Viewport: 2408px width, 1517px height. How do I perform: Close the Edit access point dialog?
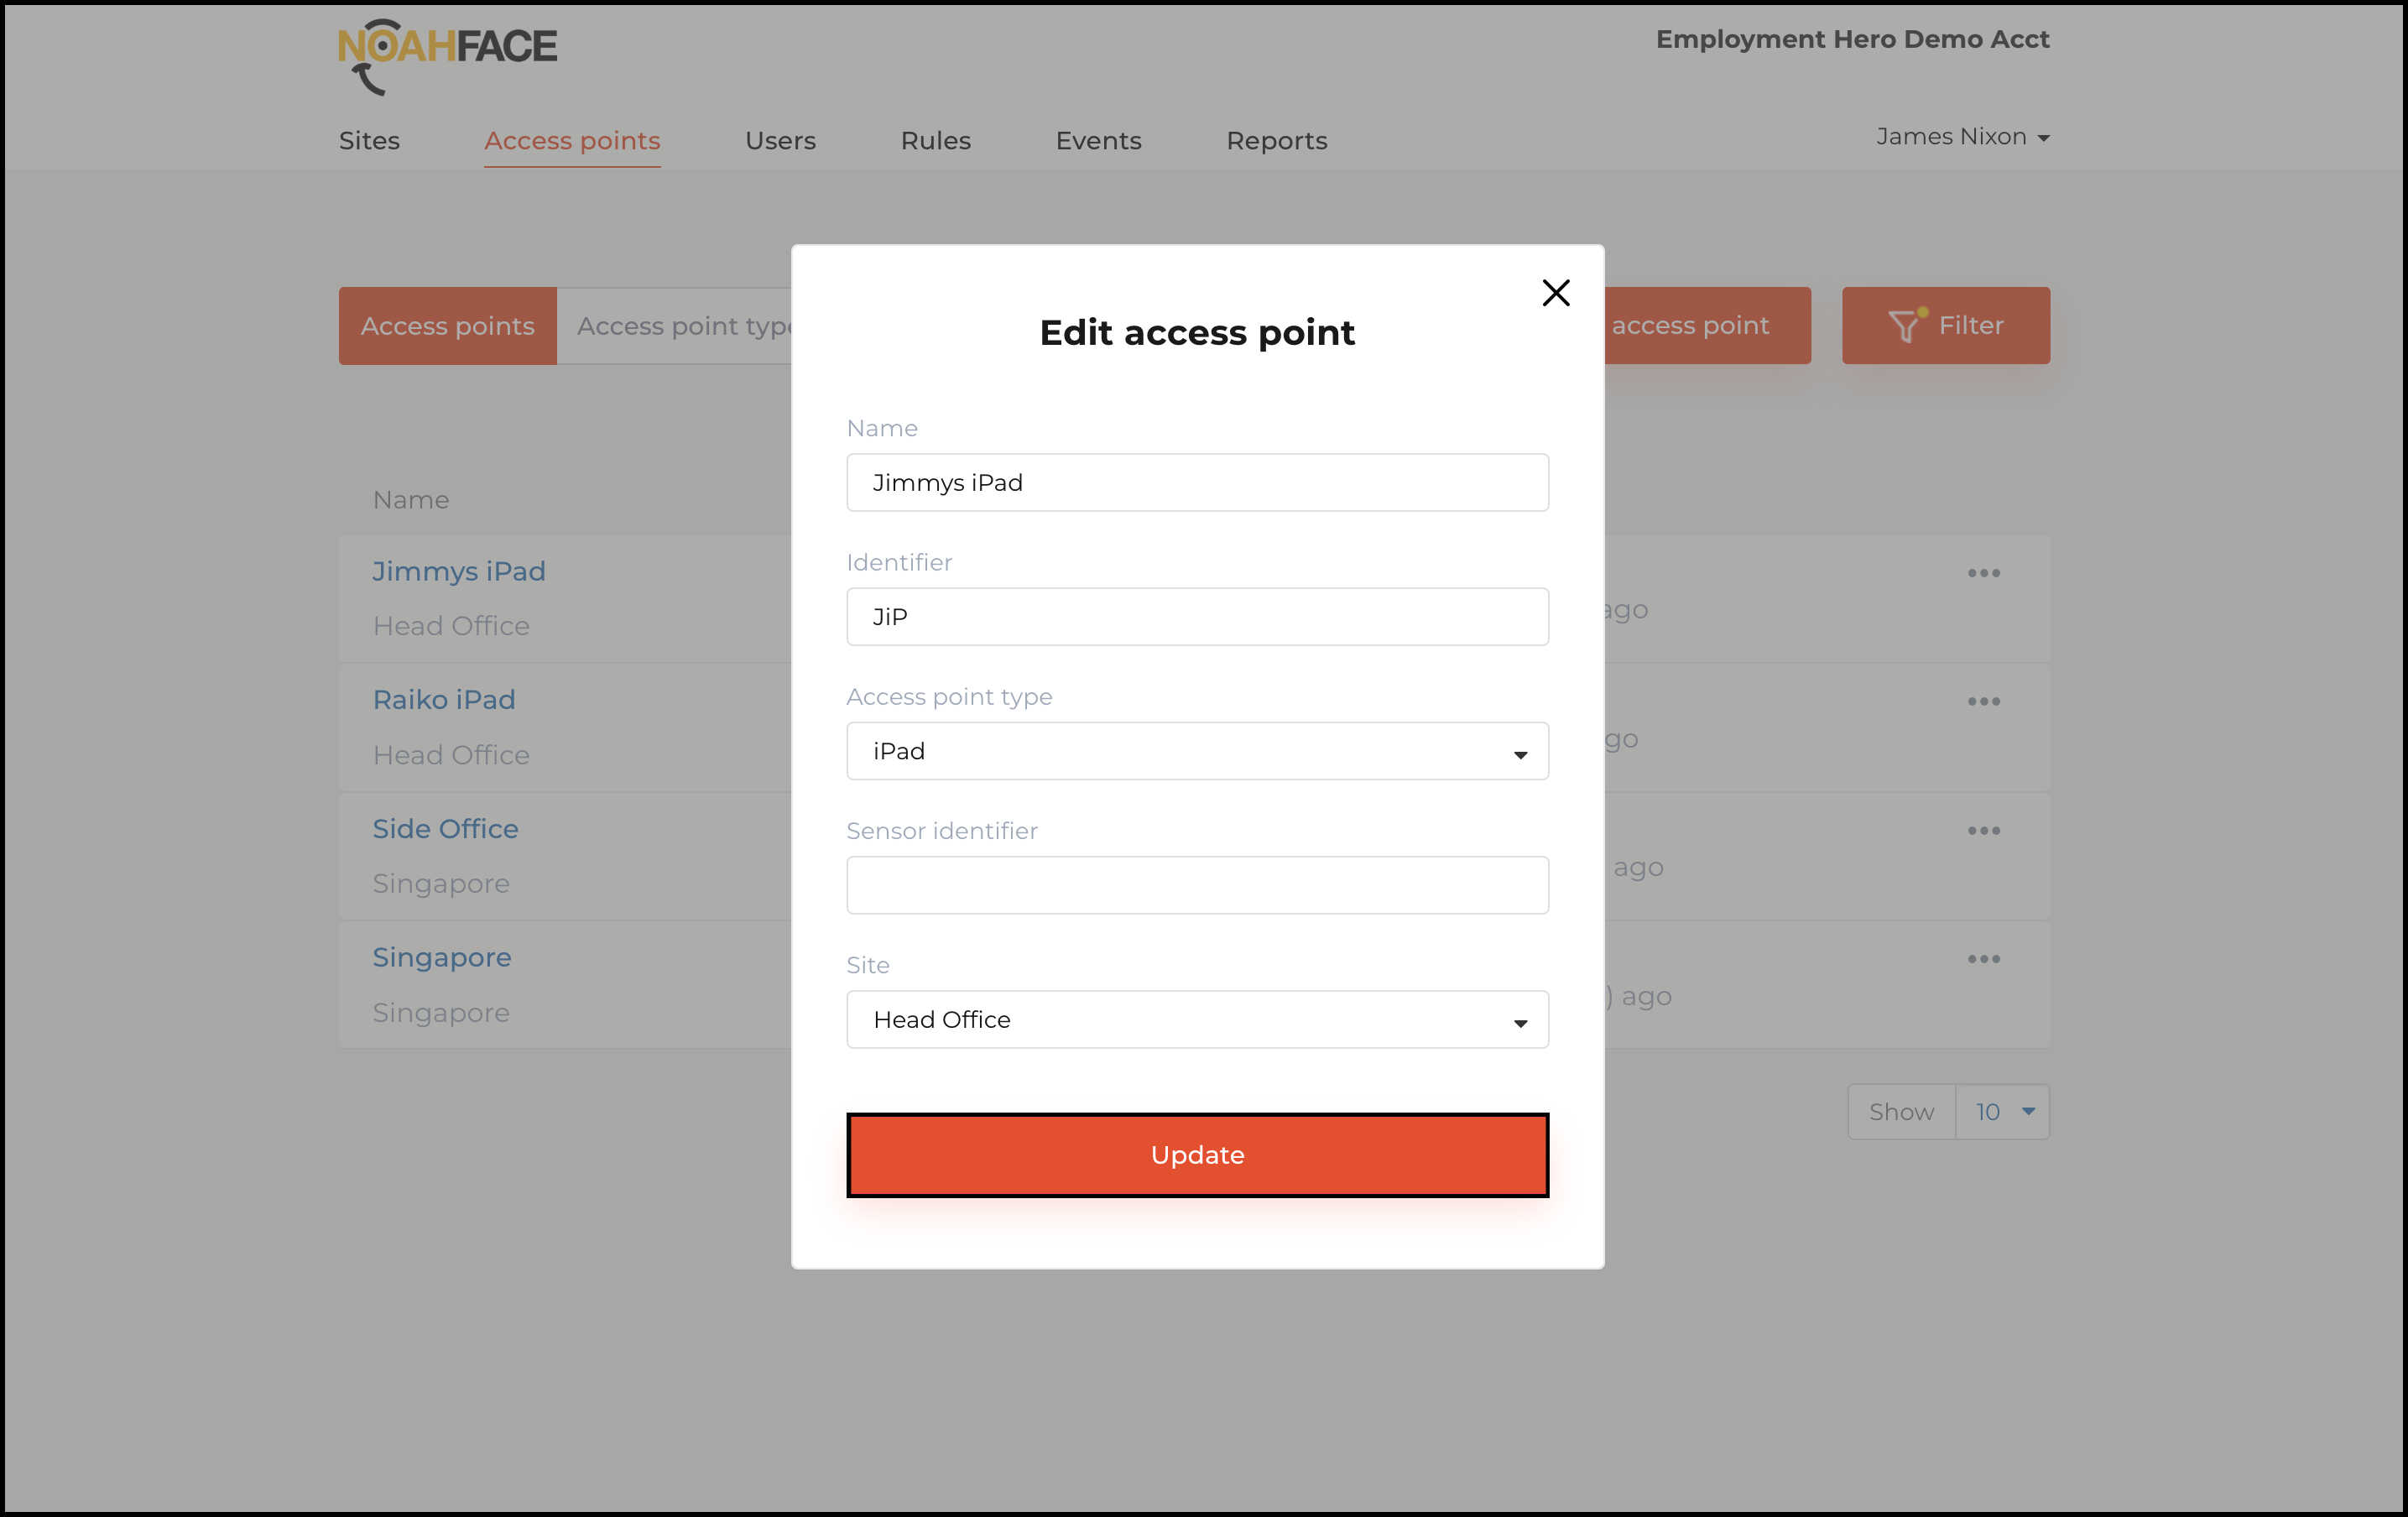pos(1555,293)
